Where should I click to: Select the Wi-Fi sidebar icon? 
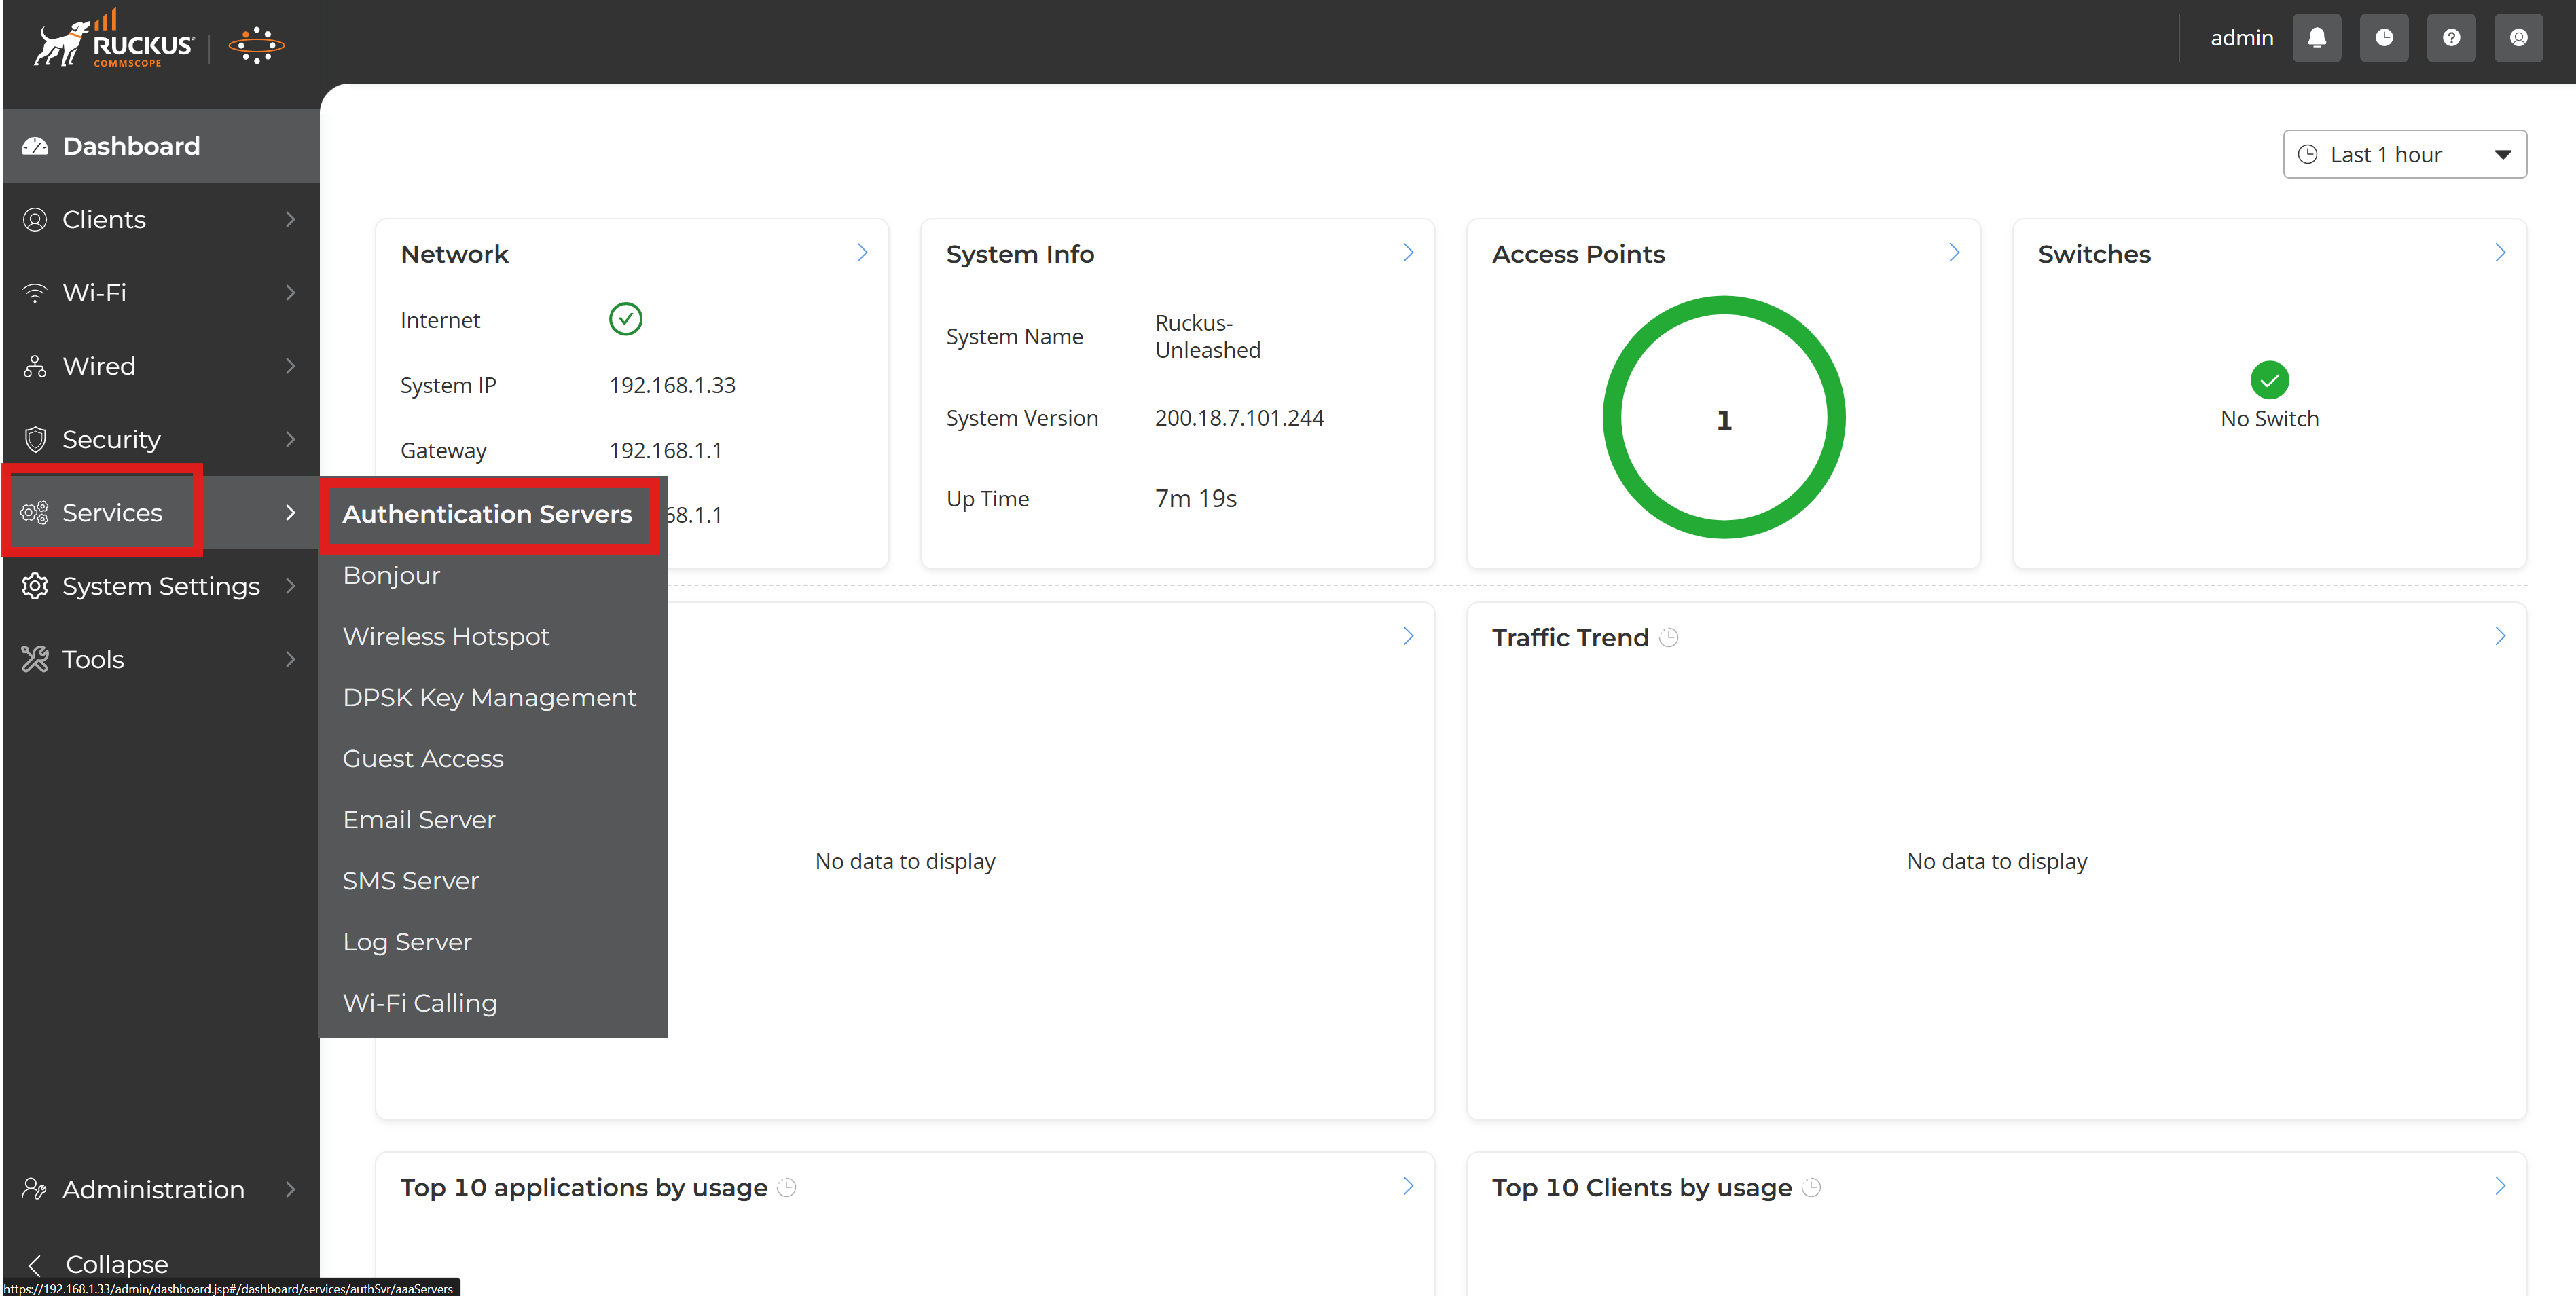pyautogui.click(x=34, y=292)
